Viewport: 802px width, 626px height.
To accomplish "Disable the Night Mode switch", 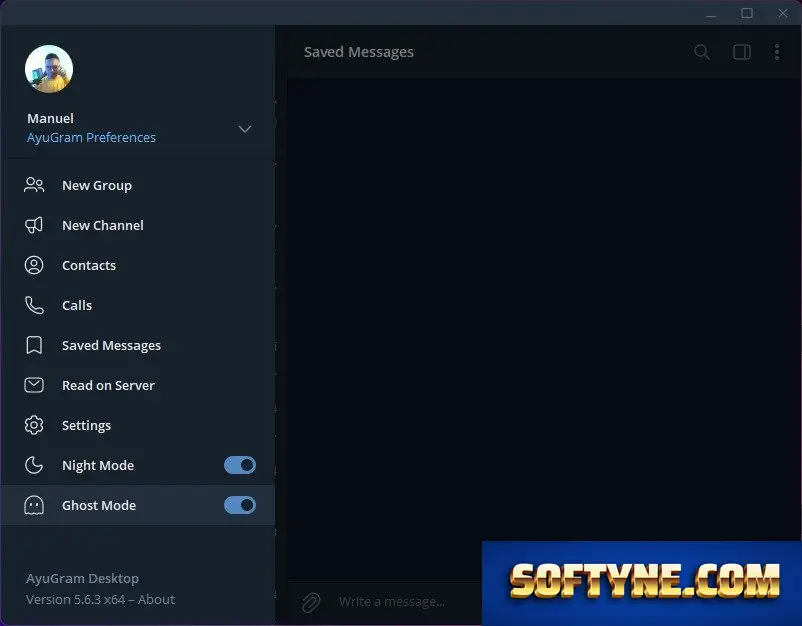I will (x=240, y=465).
